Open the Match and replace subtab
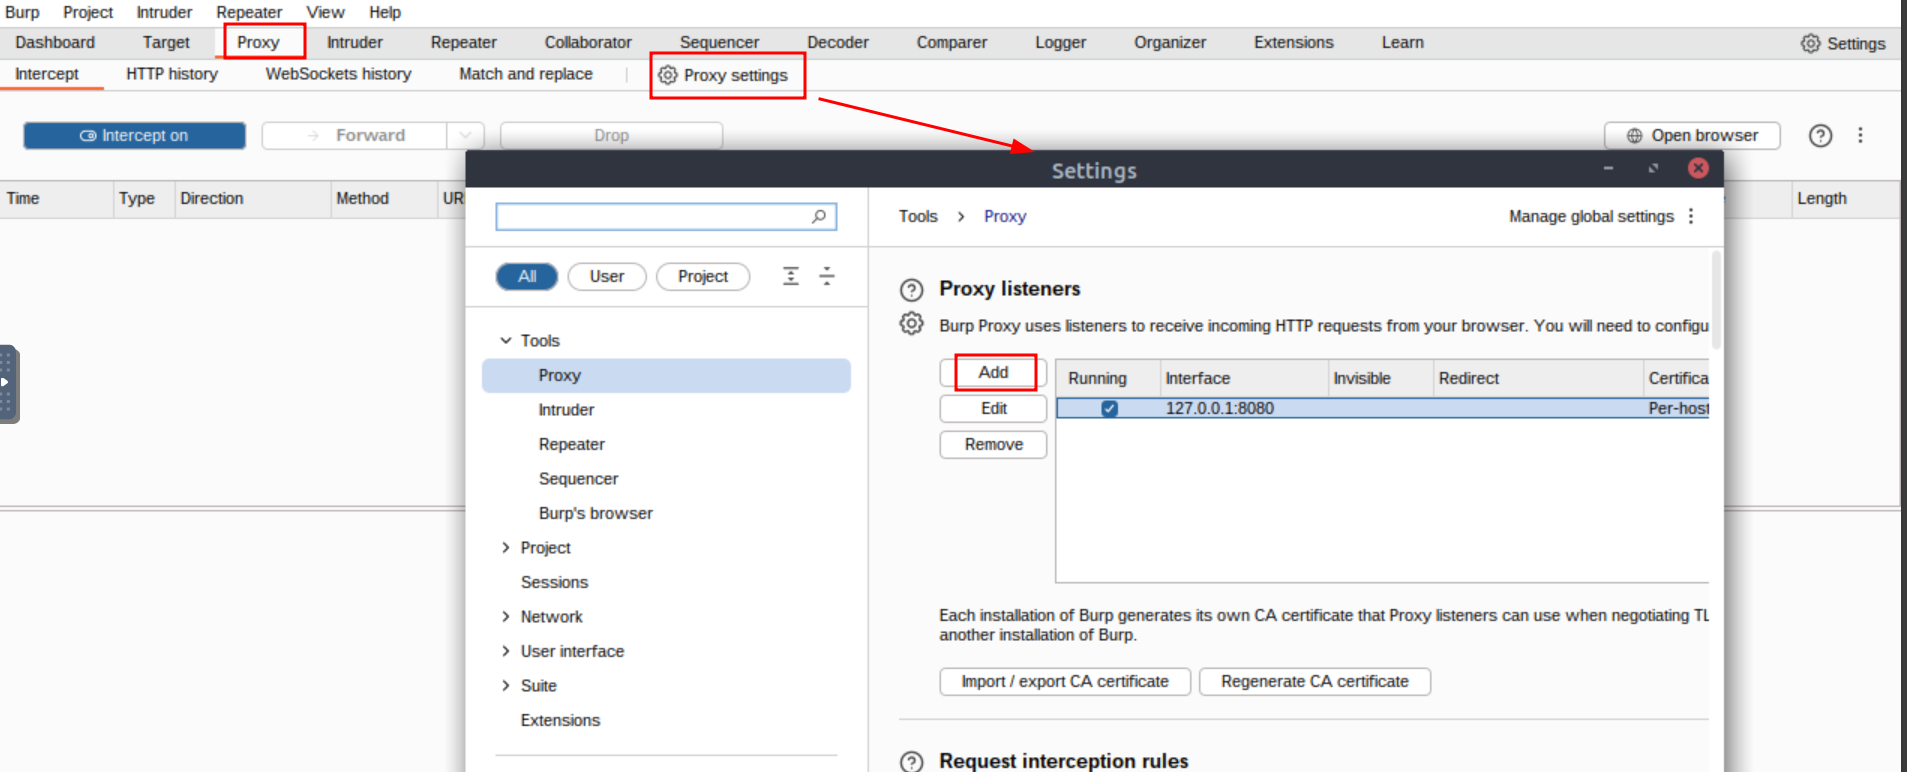Image resolution: width=1907 pixels, height=772 pixels. click(526, 74)
